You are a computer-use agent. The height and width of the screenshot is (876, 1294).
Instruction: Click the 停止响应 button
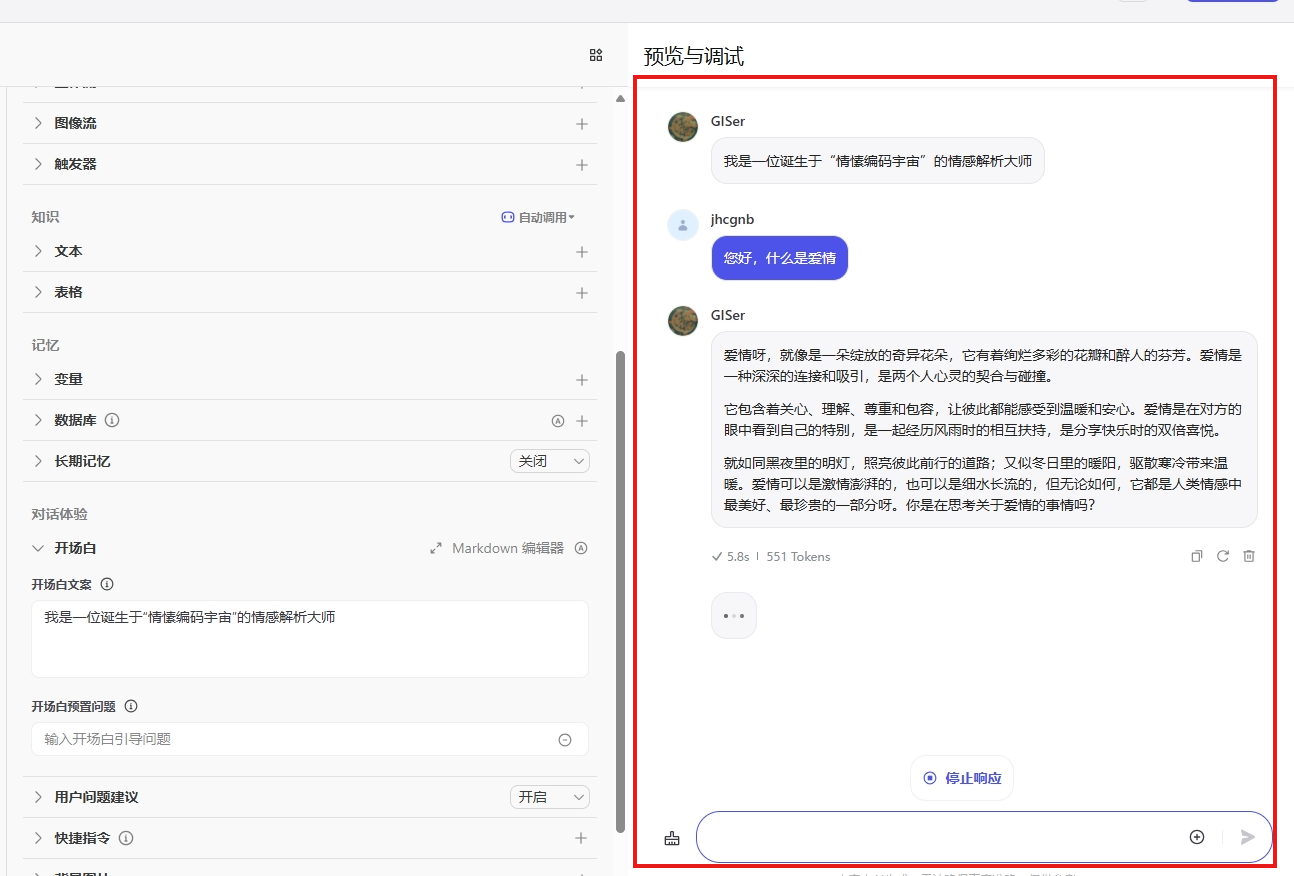pyautogui.click(x=962, y=778)
